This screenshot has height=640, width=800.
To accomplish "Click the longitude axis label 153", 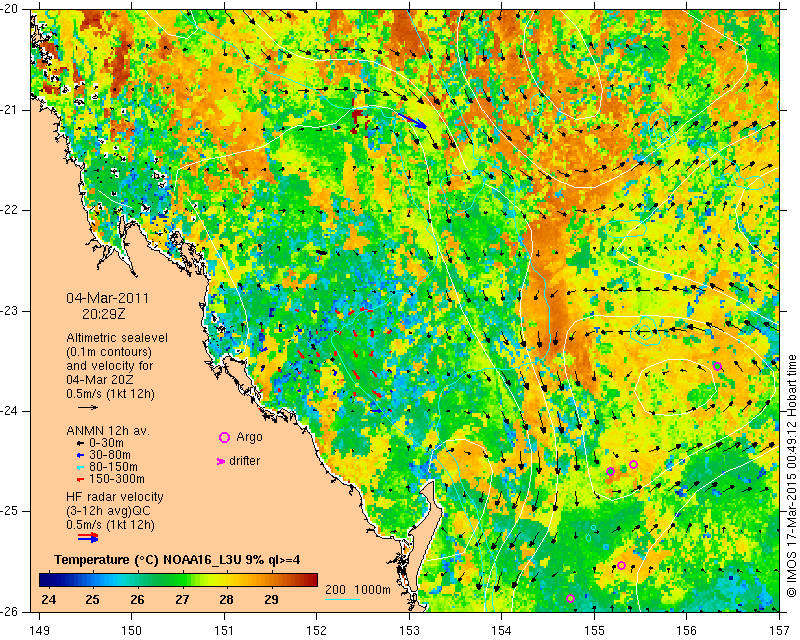I will (x=409, y=631).
